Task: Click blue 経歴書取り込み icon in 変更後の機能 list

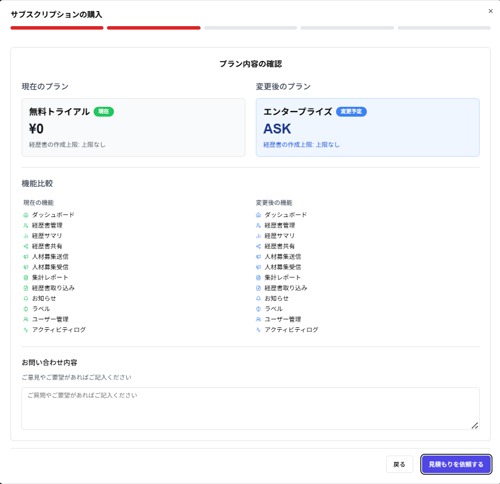Action: (258, 288)
